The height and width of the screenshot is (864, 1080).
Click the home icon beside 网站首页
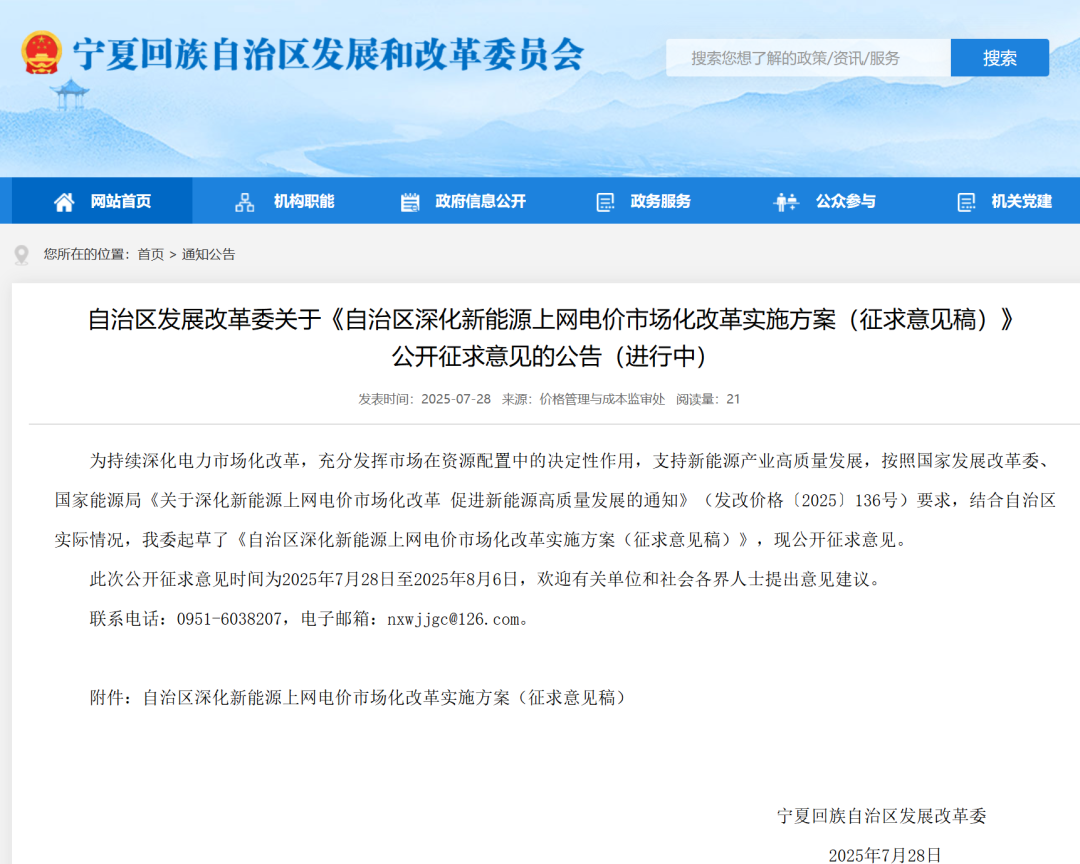tap(64, 202)
